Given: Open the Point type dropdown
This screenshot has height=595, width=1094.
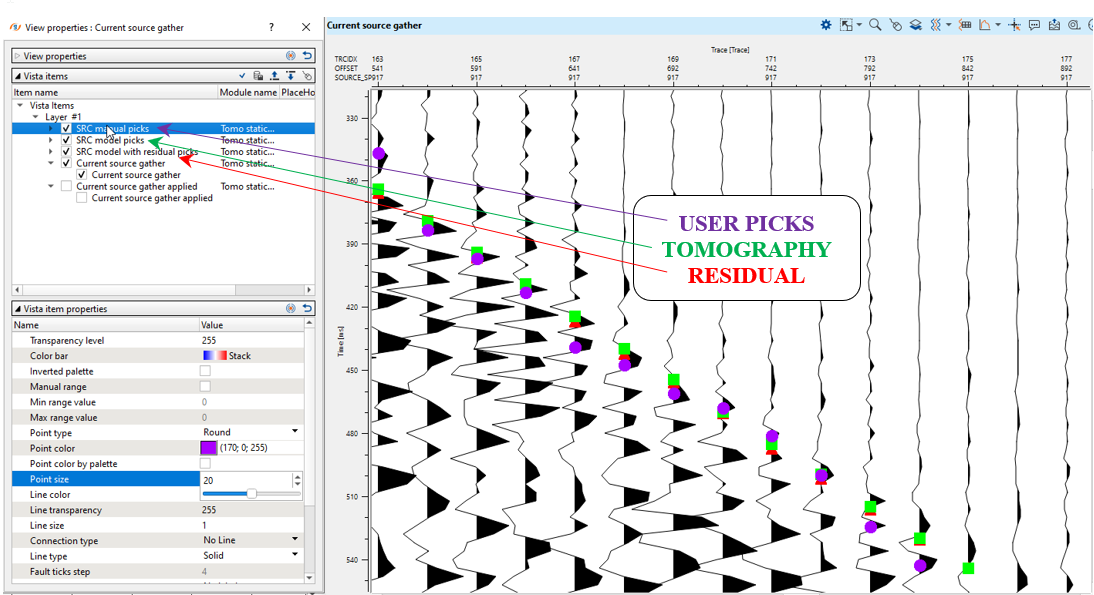Looking at the screenshot, I should pos(295,432).
